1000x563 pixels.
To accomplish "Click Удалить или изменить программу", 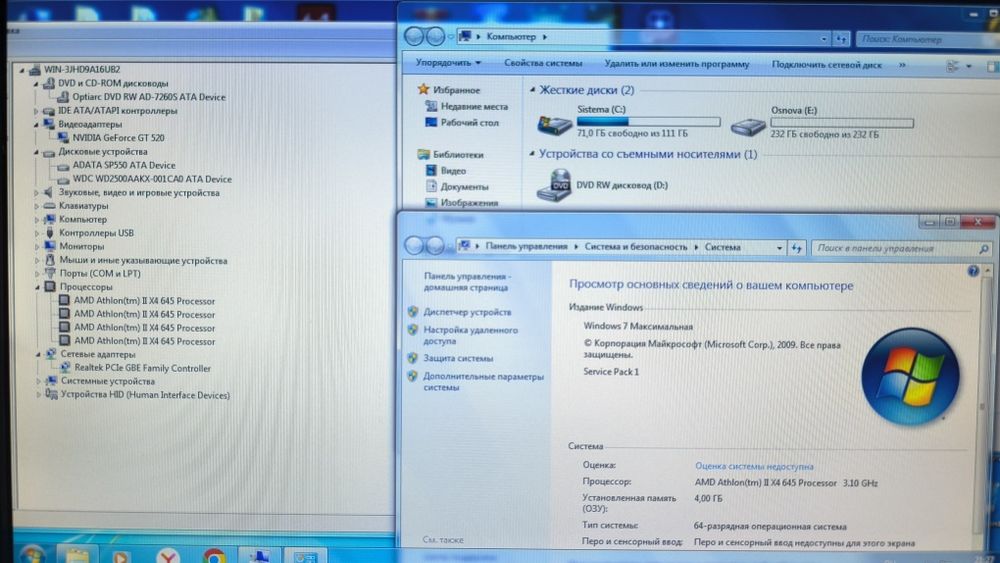I will click(x=677, y=64).
